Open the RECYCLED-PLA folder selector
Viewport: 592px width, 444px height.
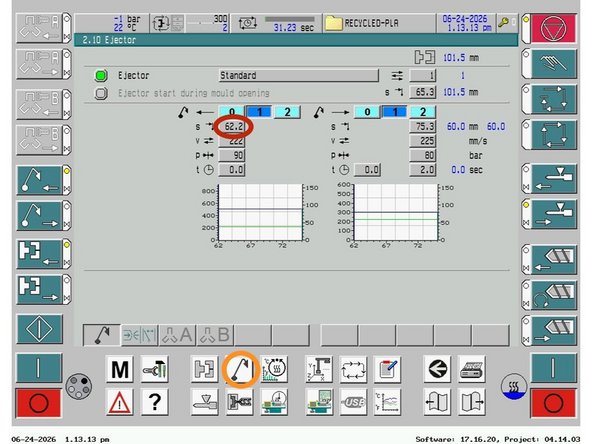point(379,23)
